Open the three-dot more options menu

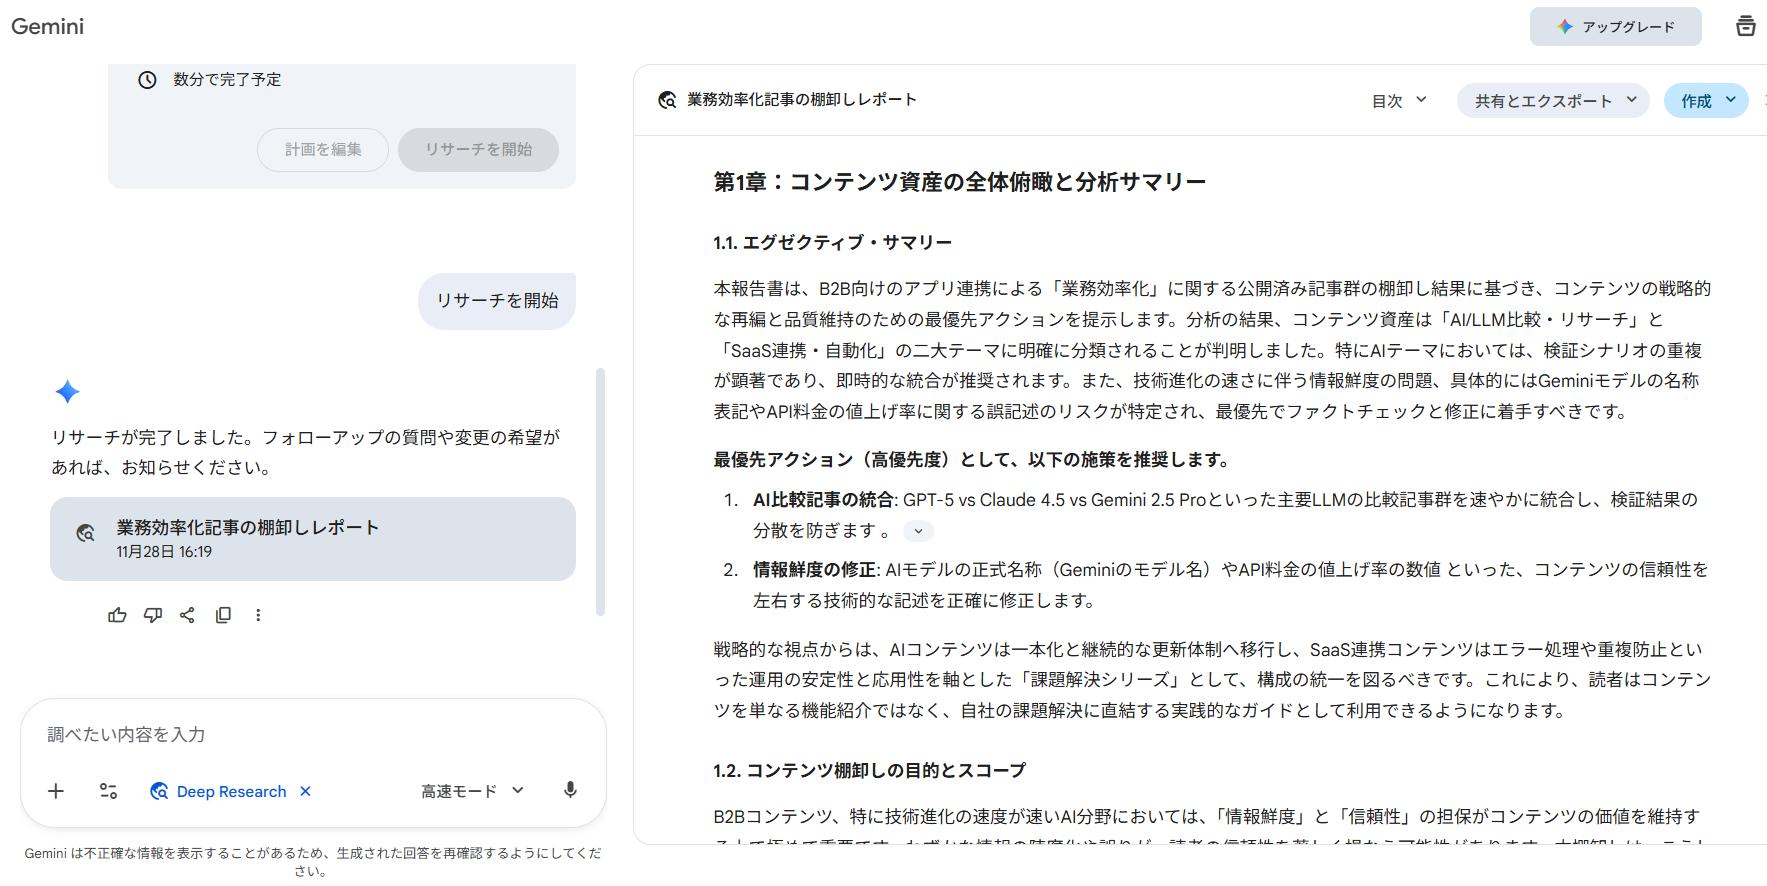click(258, 615)
